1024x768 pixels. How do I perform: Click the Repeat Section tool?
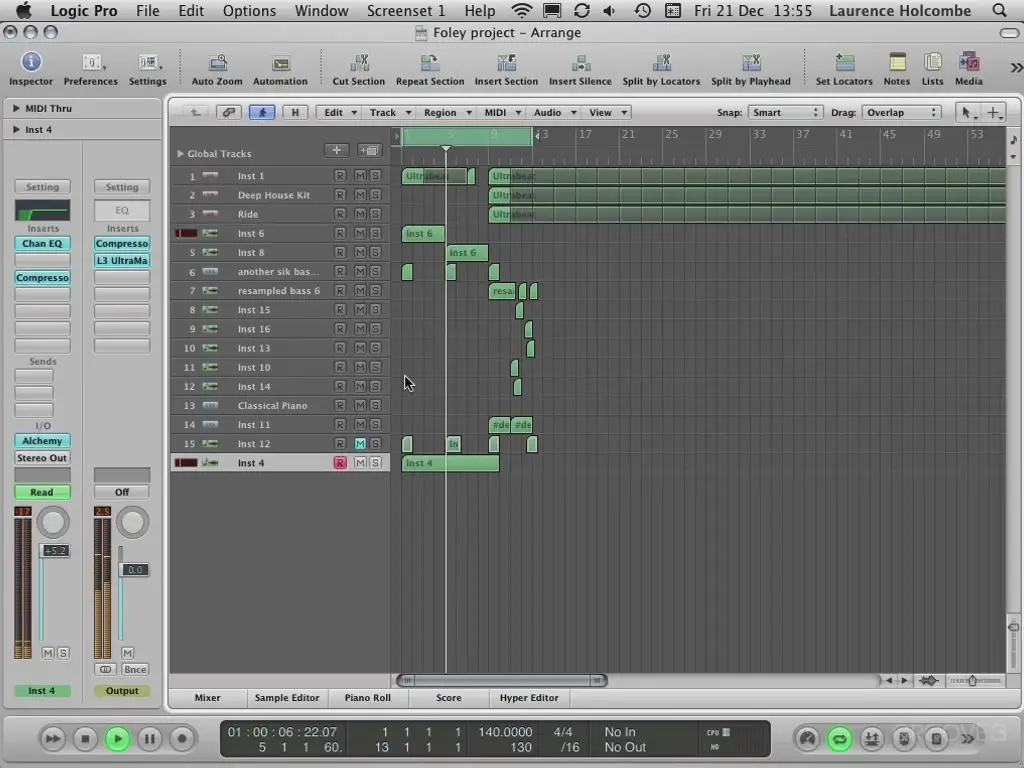point(430,69)
